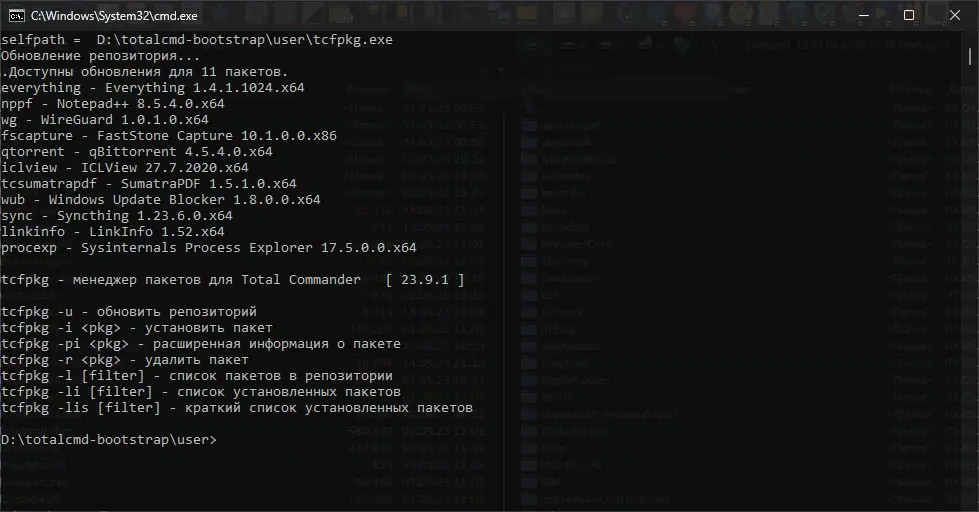Select the LinkInfo 1.52.x64 line
Viewport: 979px width, 512px height.
point(112,232)
